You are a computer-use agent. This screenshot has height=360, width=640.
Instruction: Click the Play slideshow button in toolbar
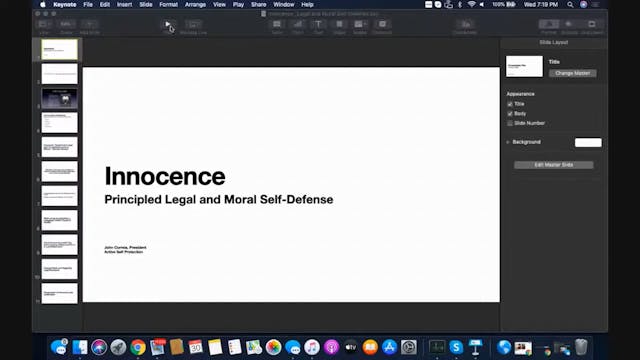168,25
